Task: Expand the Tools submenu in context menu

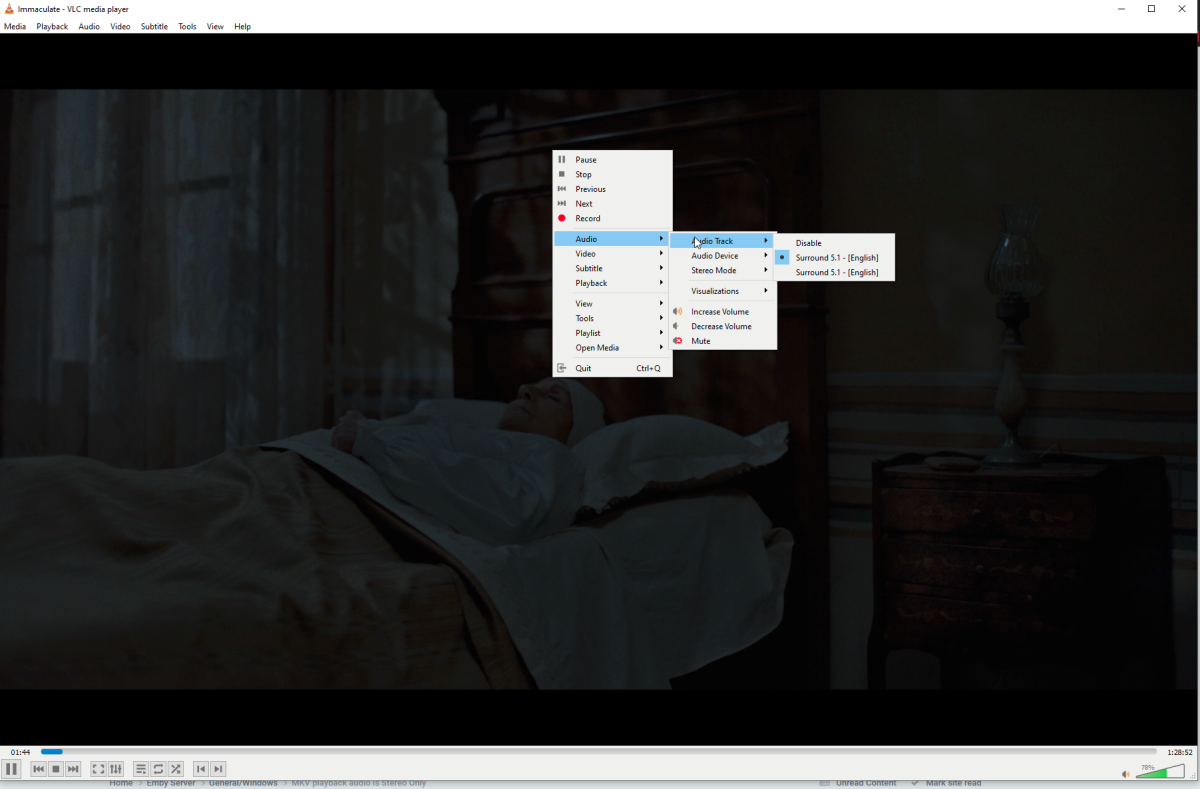Action: pyautogui.click(x=613, y=318)
